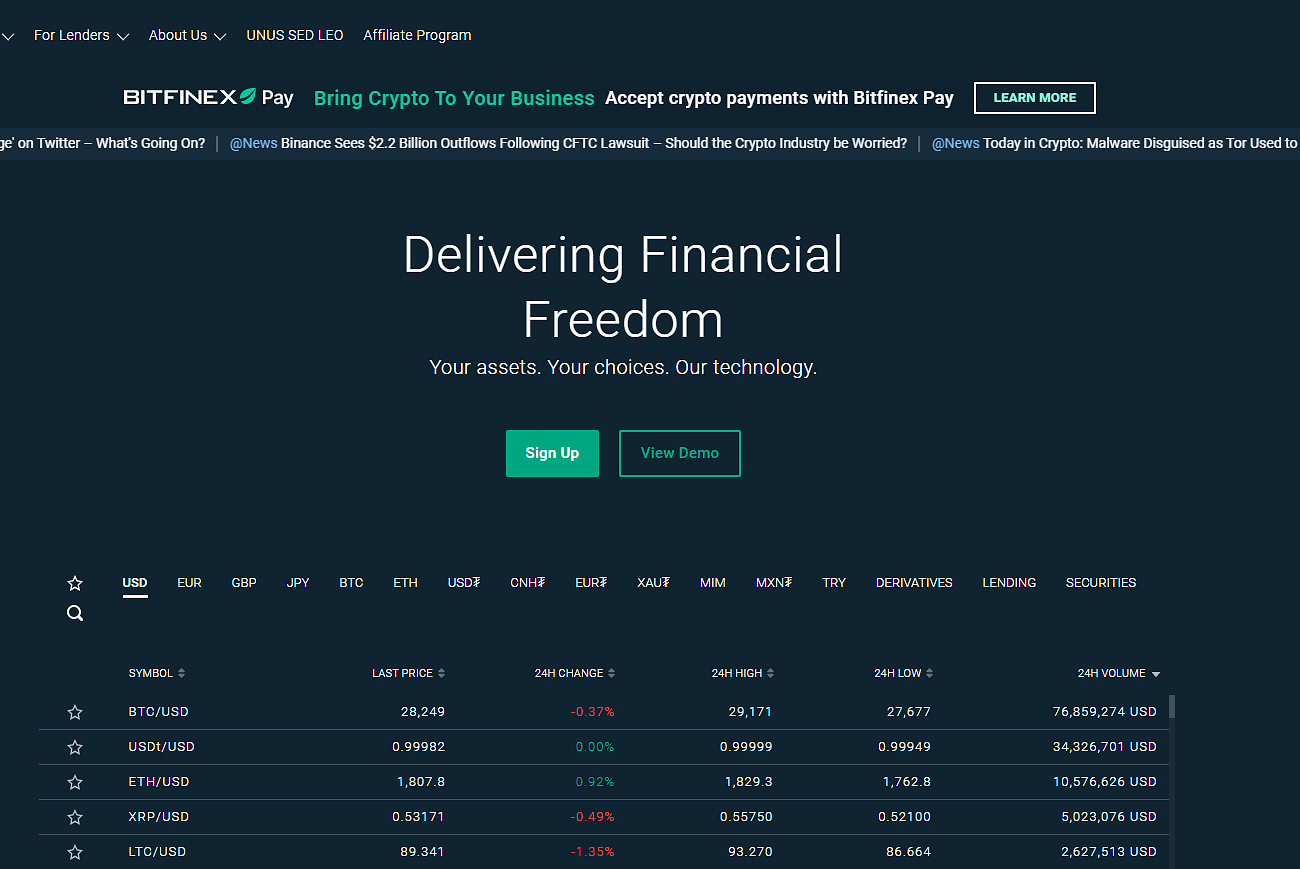Favorite the XRP/USD row star
The width and height of the screenshot is (1300, 869).
[75, 817]
